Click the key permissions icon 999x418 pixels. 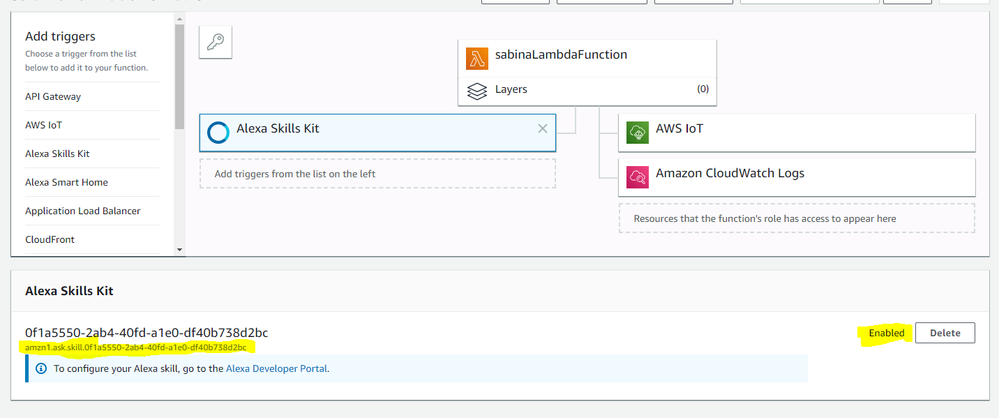tap(215, 42)
